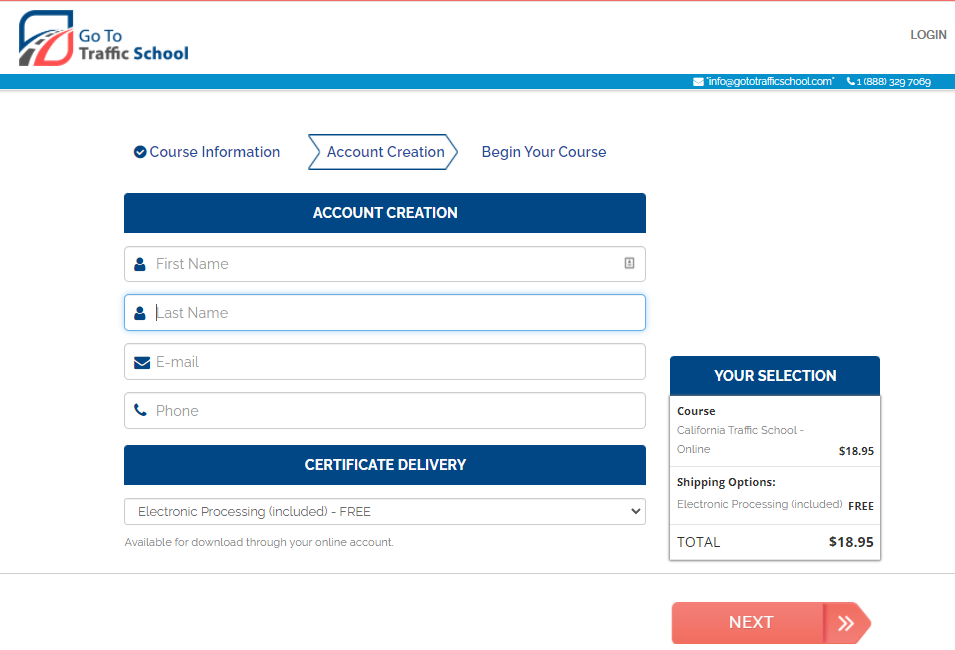This screenshot has width=955, height=650.
Task: Click the 'Available for download' note text
Action: (259, 542)
